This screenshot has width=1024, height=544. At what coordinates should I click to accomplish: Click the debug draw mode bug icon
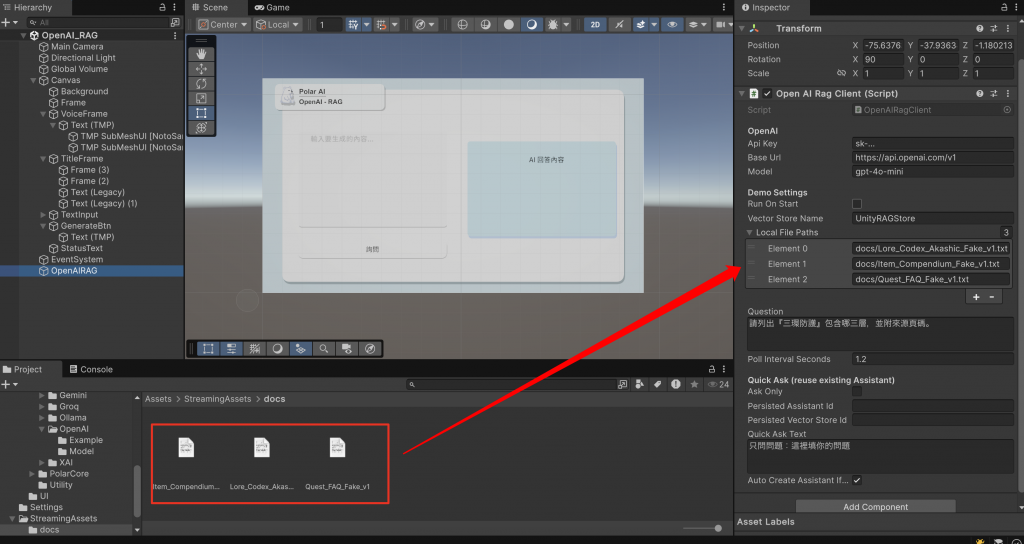[553, 25]
